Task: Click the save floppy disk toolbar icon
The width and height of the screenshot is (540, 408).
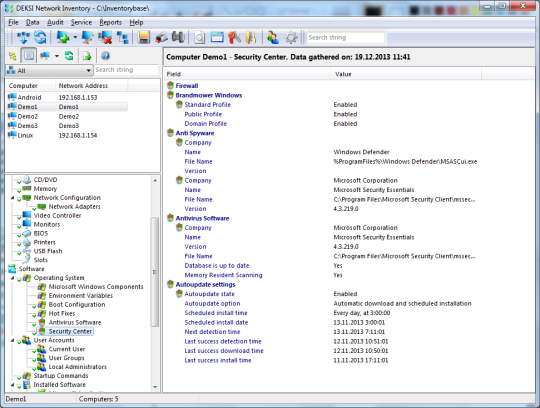Action: pyautogui.click(x=144, y=37)
